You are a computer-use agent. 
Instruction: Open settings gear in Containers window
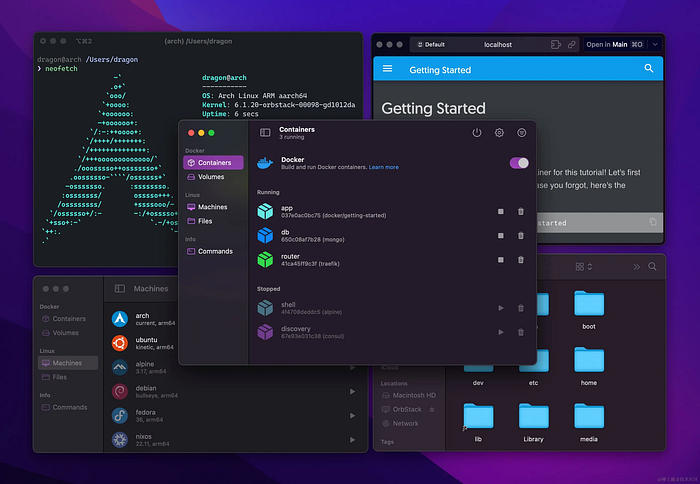coord(499,133)
